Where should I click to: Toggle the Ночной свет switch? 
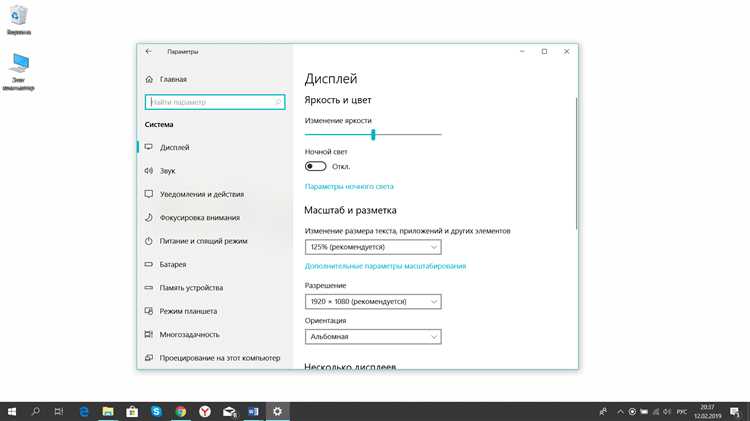(x=315, y=166)
